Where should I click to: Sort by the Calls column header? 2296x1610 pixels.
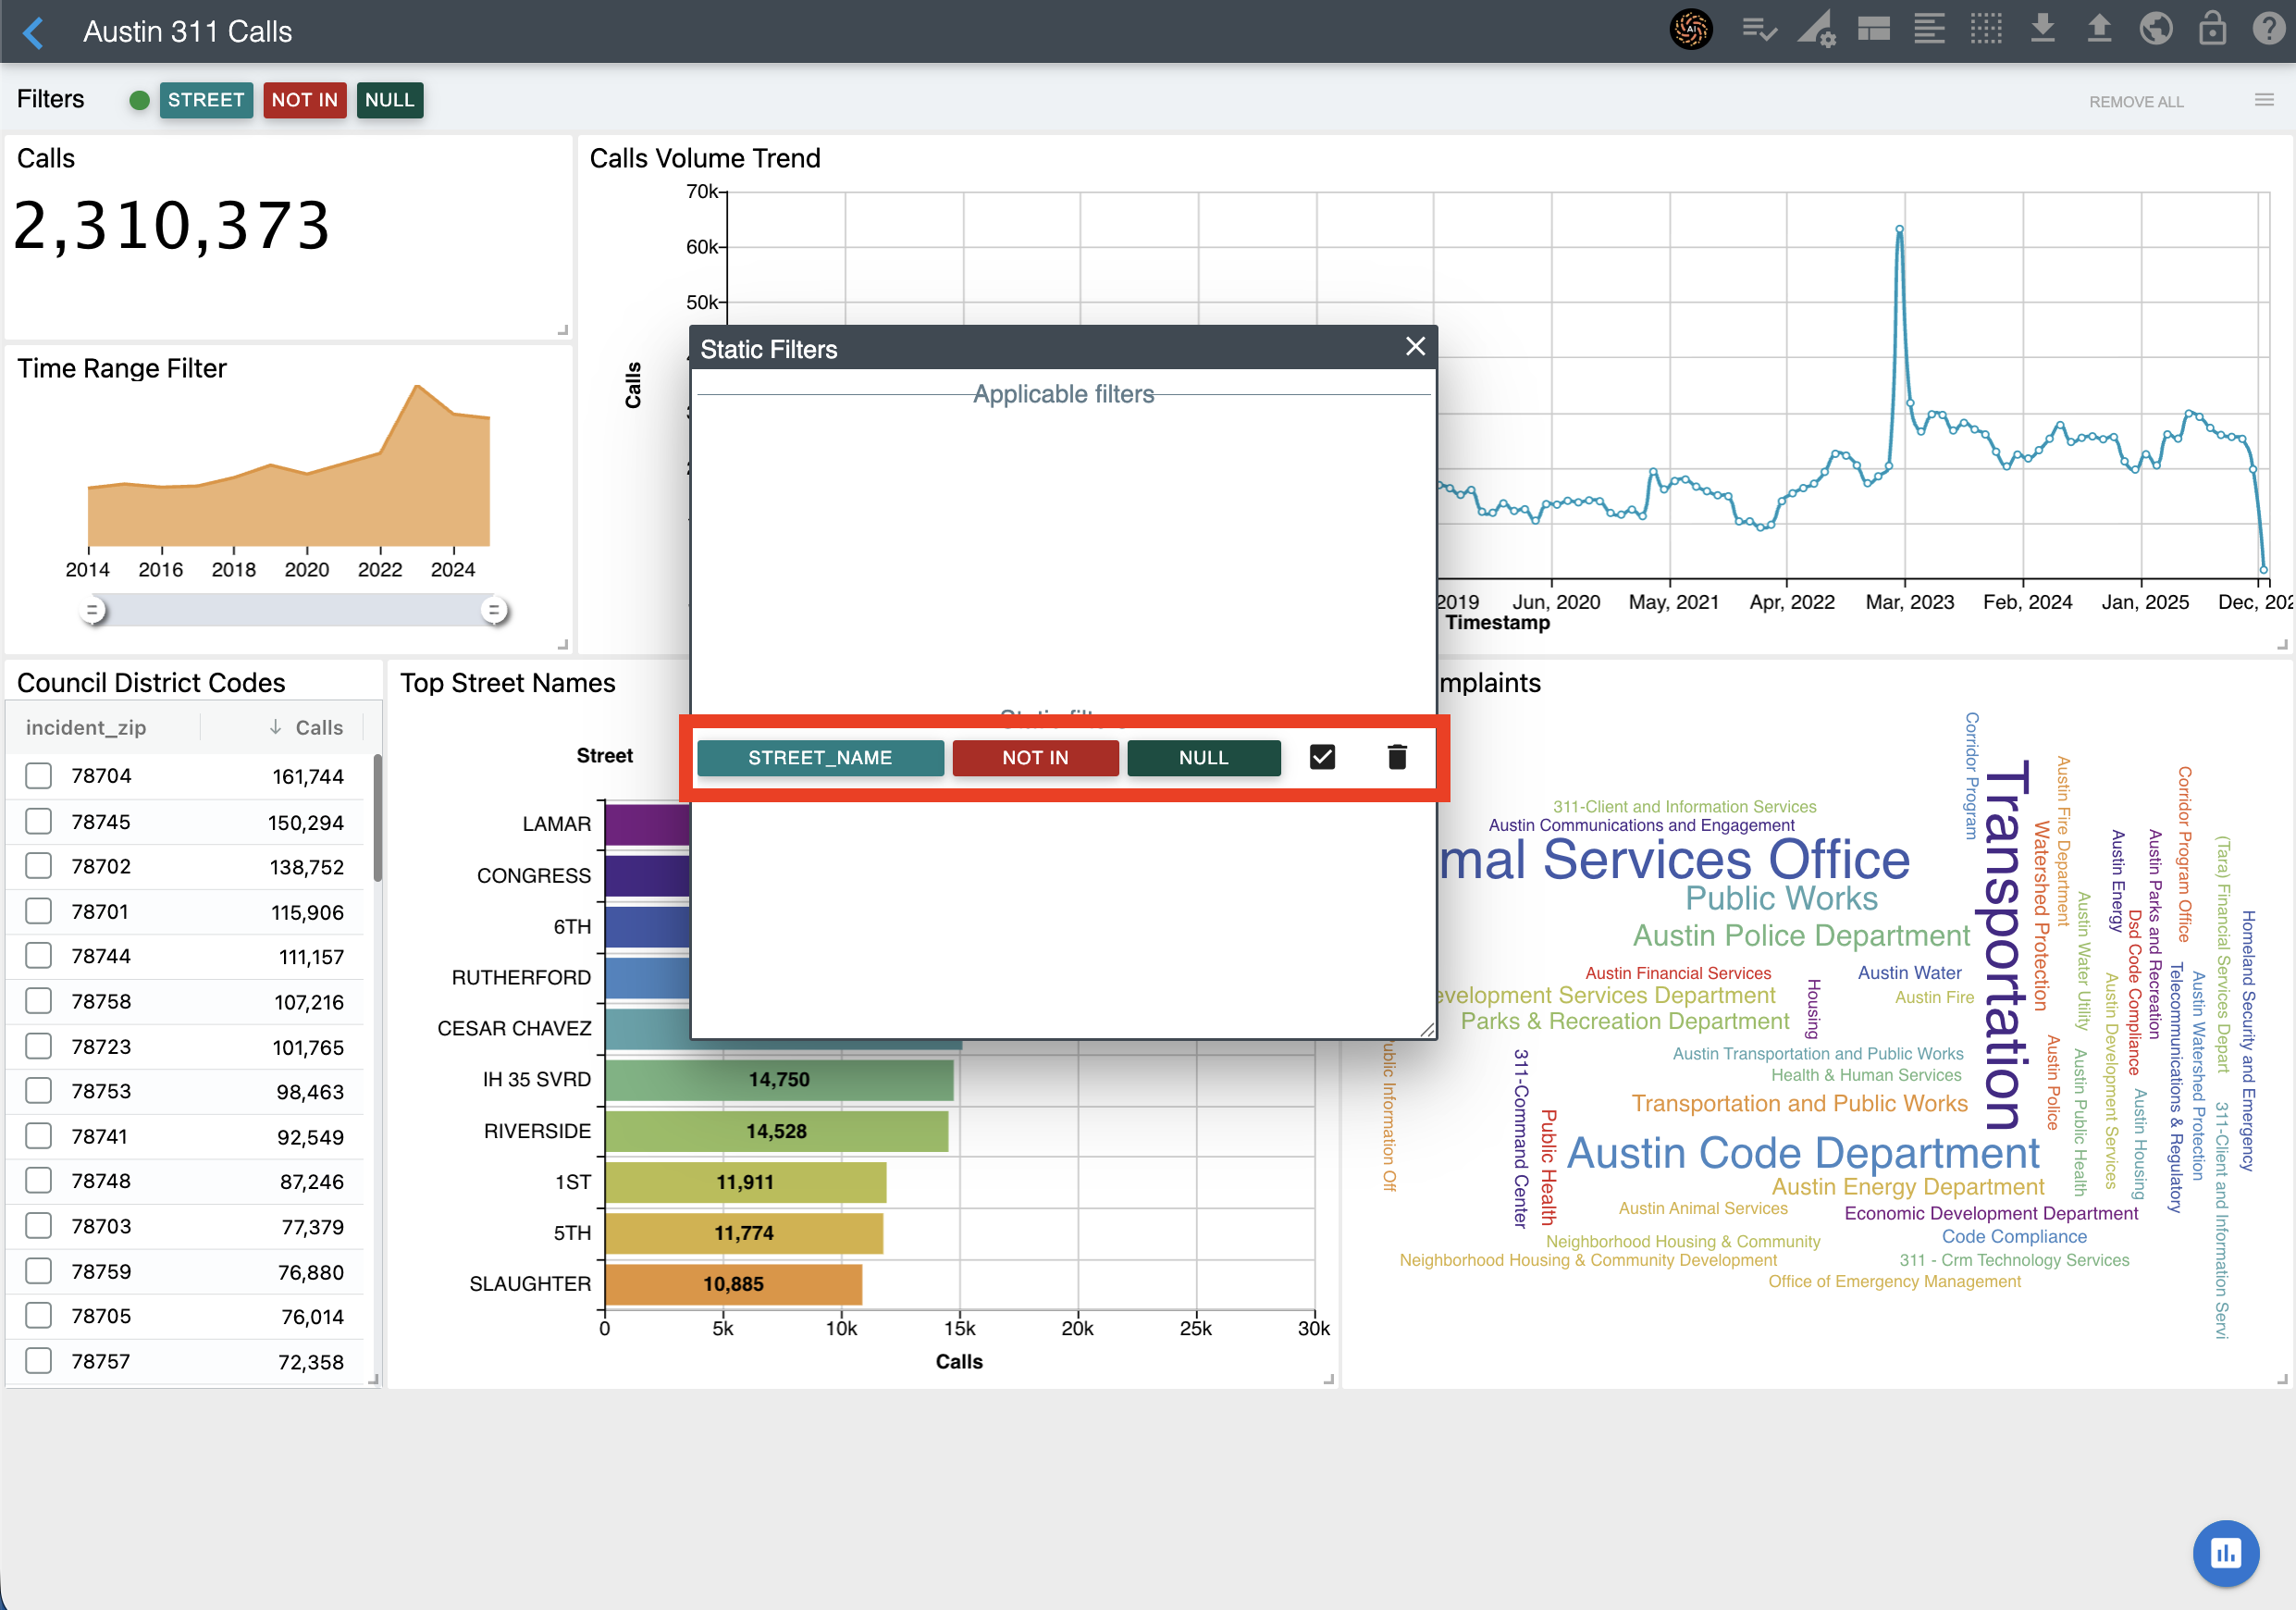(x=318, y=727)
